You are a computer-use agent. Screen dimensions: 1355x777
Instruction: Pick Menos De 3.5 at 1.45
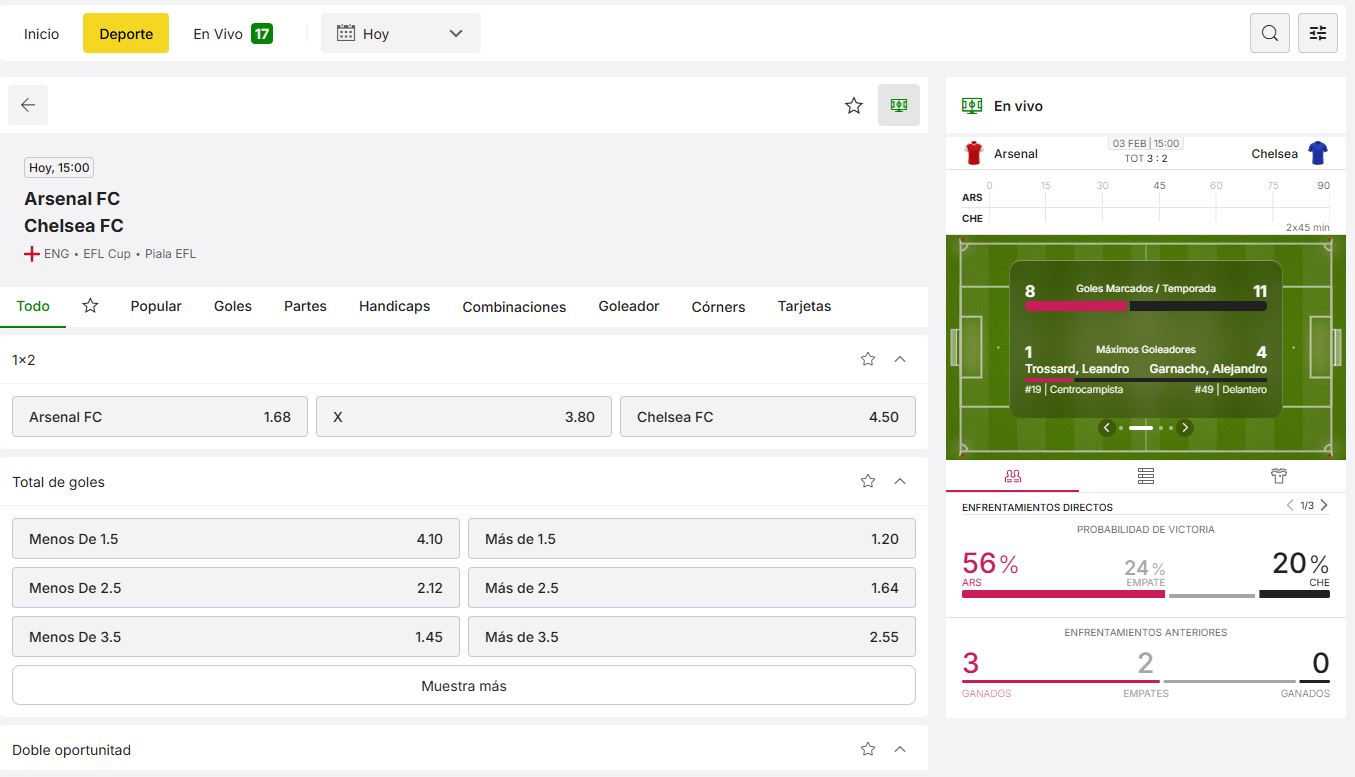tap(236, 637)
